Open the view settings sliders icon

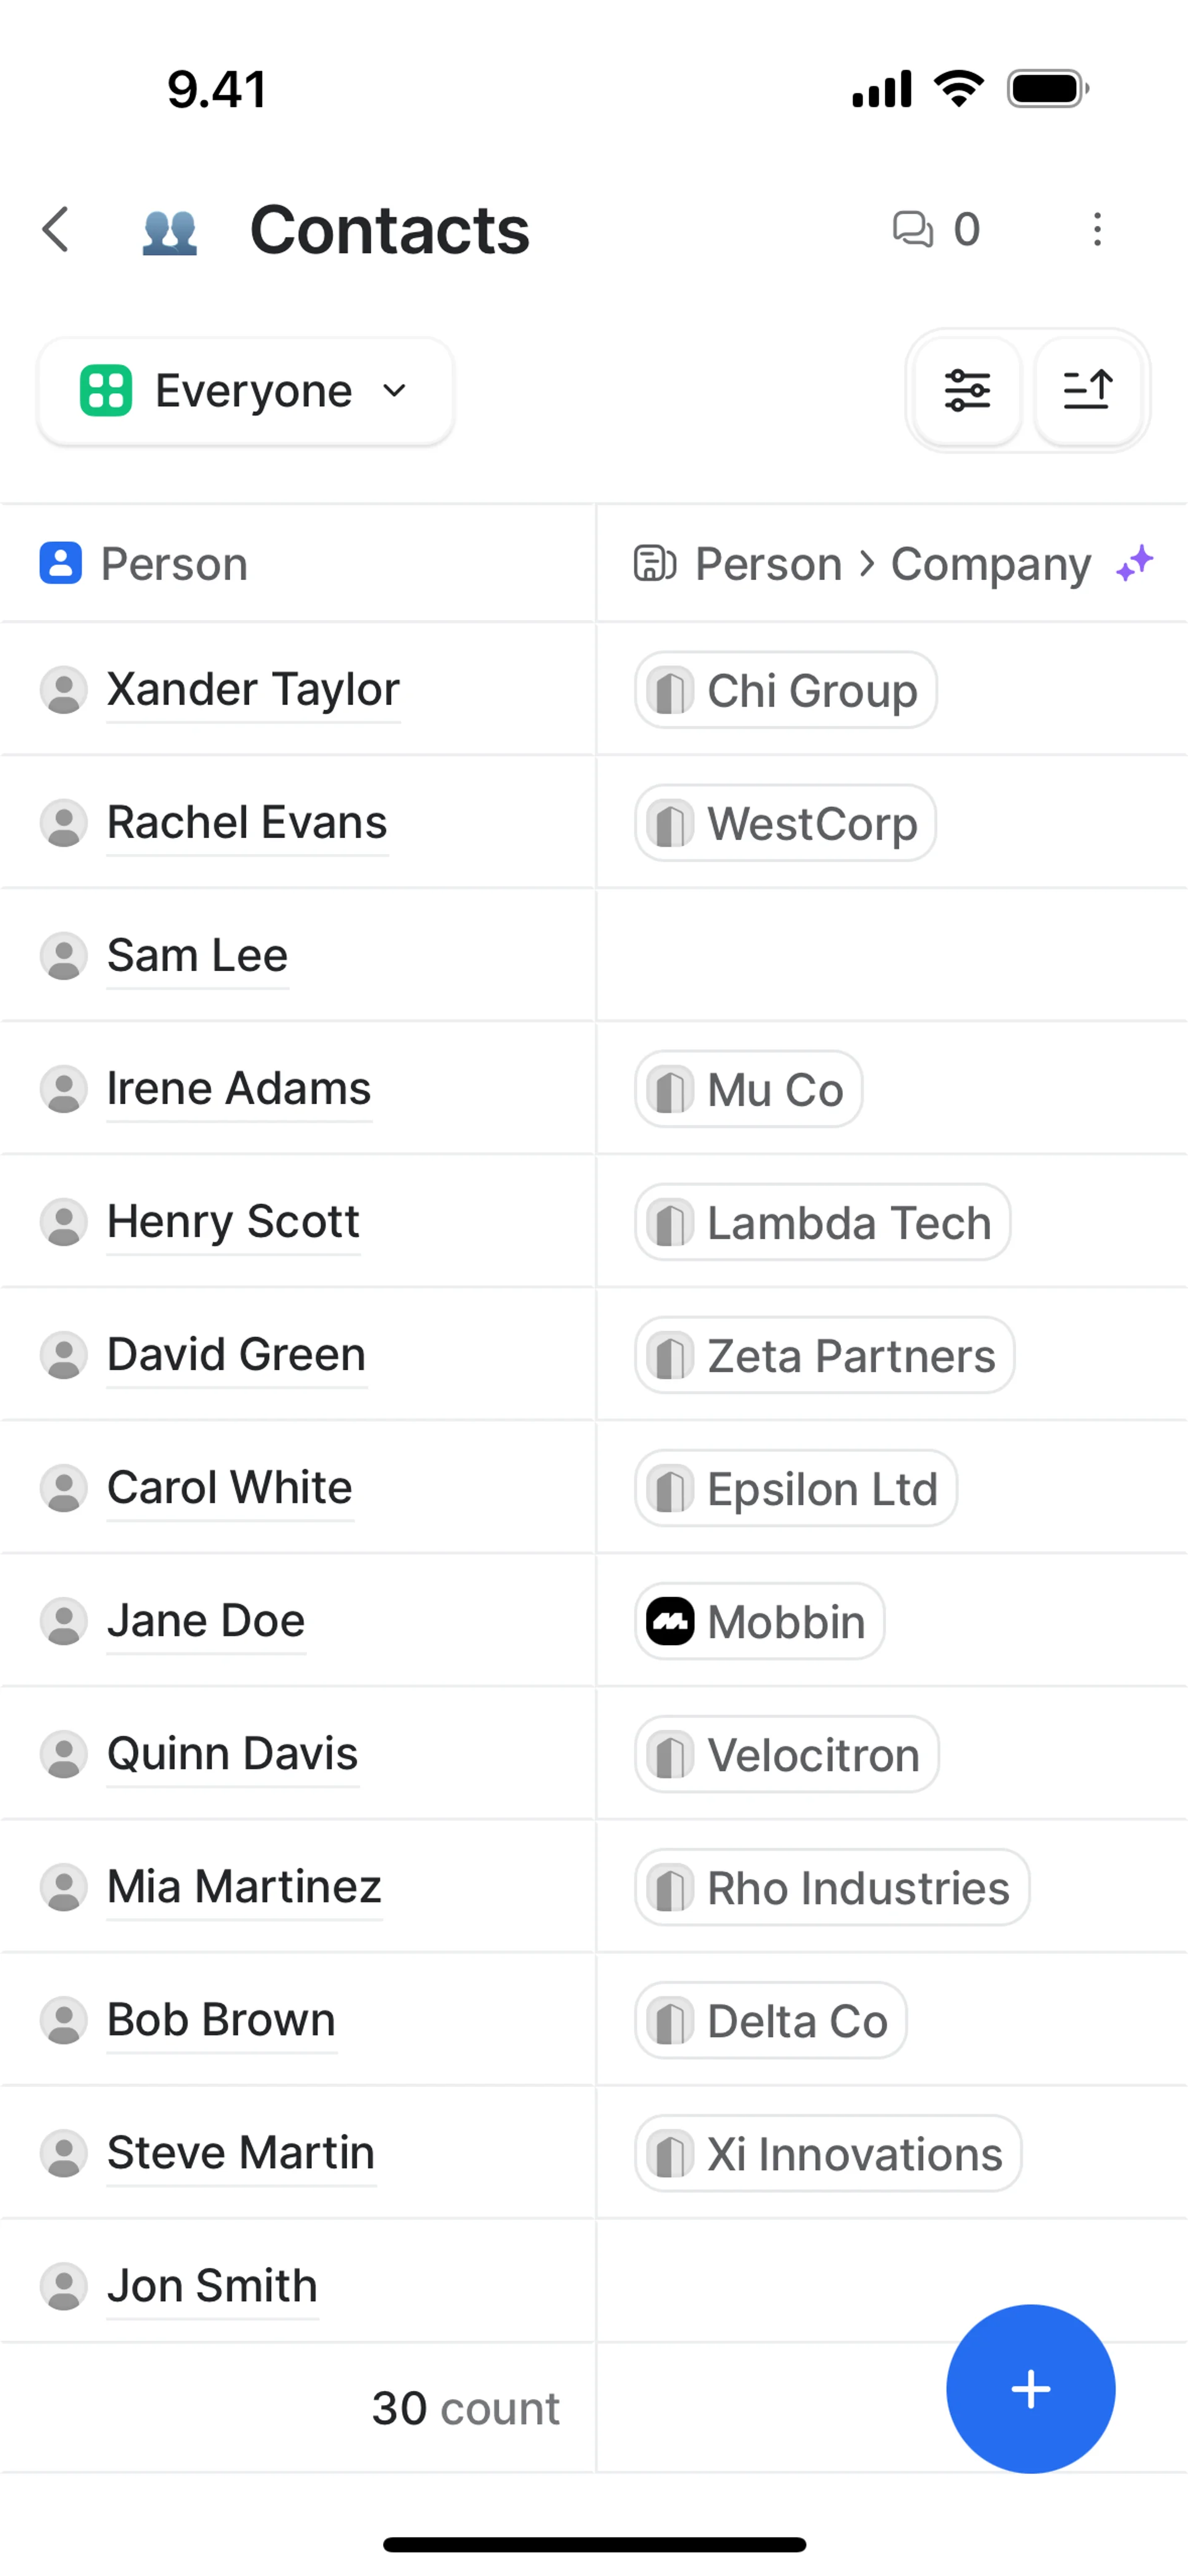(x=967, y=390)
